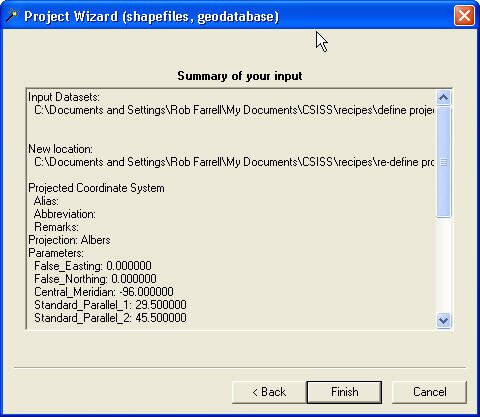The width and height of the screenshot is (480, 417).
Task: Cancel the Project Wizard
Action: pos(429,392)
